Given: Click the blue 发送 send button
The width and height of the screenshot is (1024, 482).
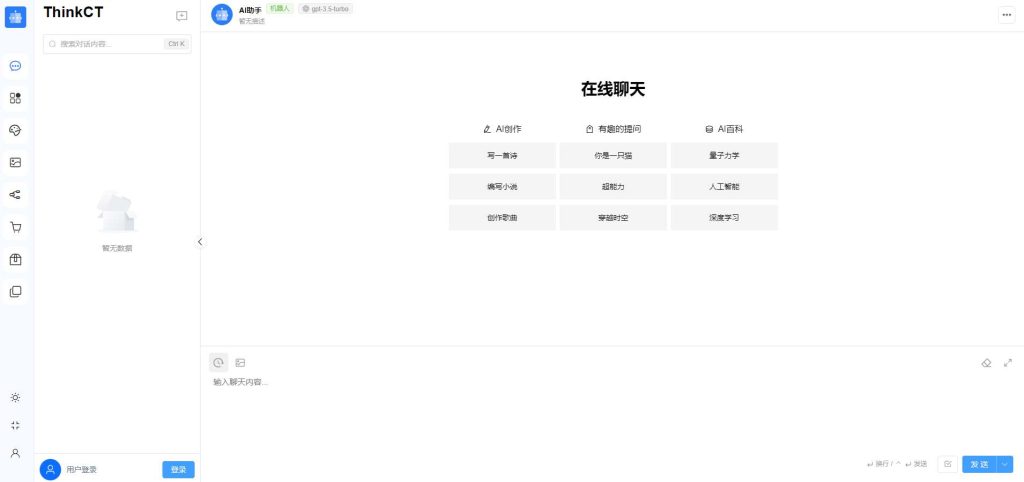Looking at the screenshot, I should [979, 464].
